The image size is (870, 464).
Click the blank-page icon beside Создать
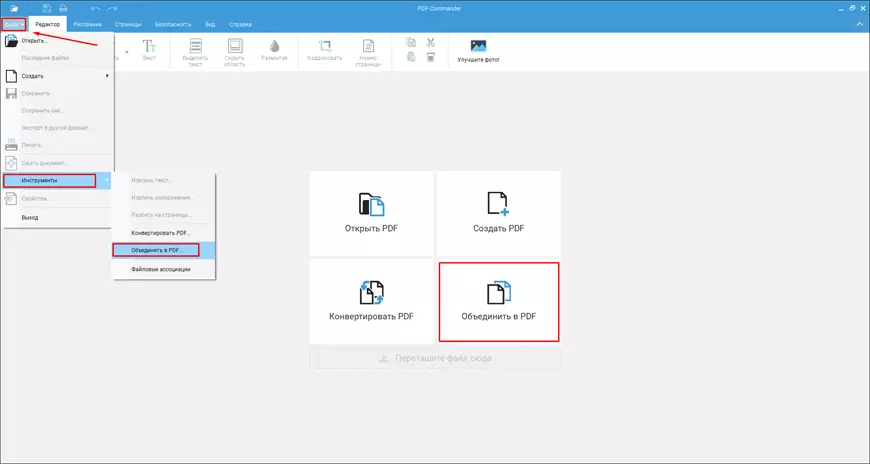click(11, 76)
